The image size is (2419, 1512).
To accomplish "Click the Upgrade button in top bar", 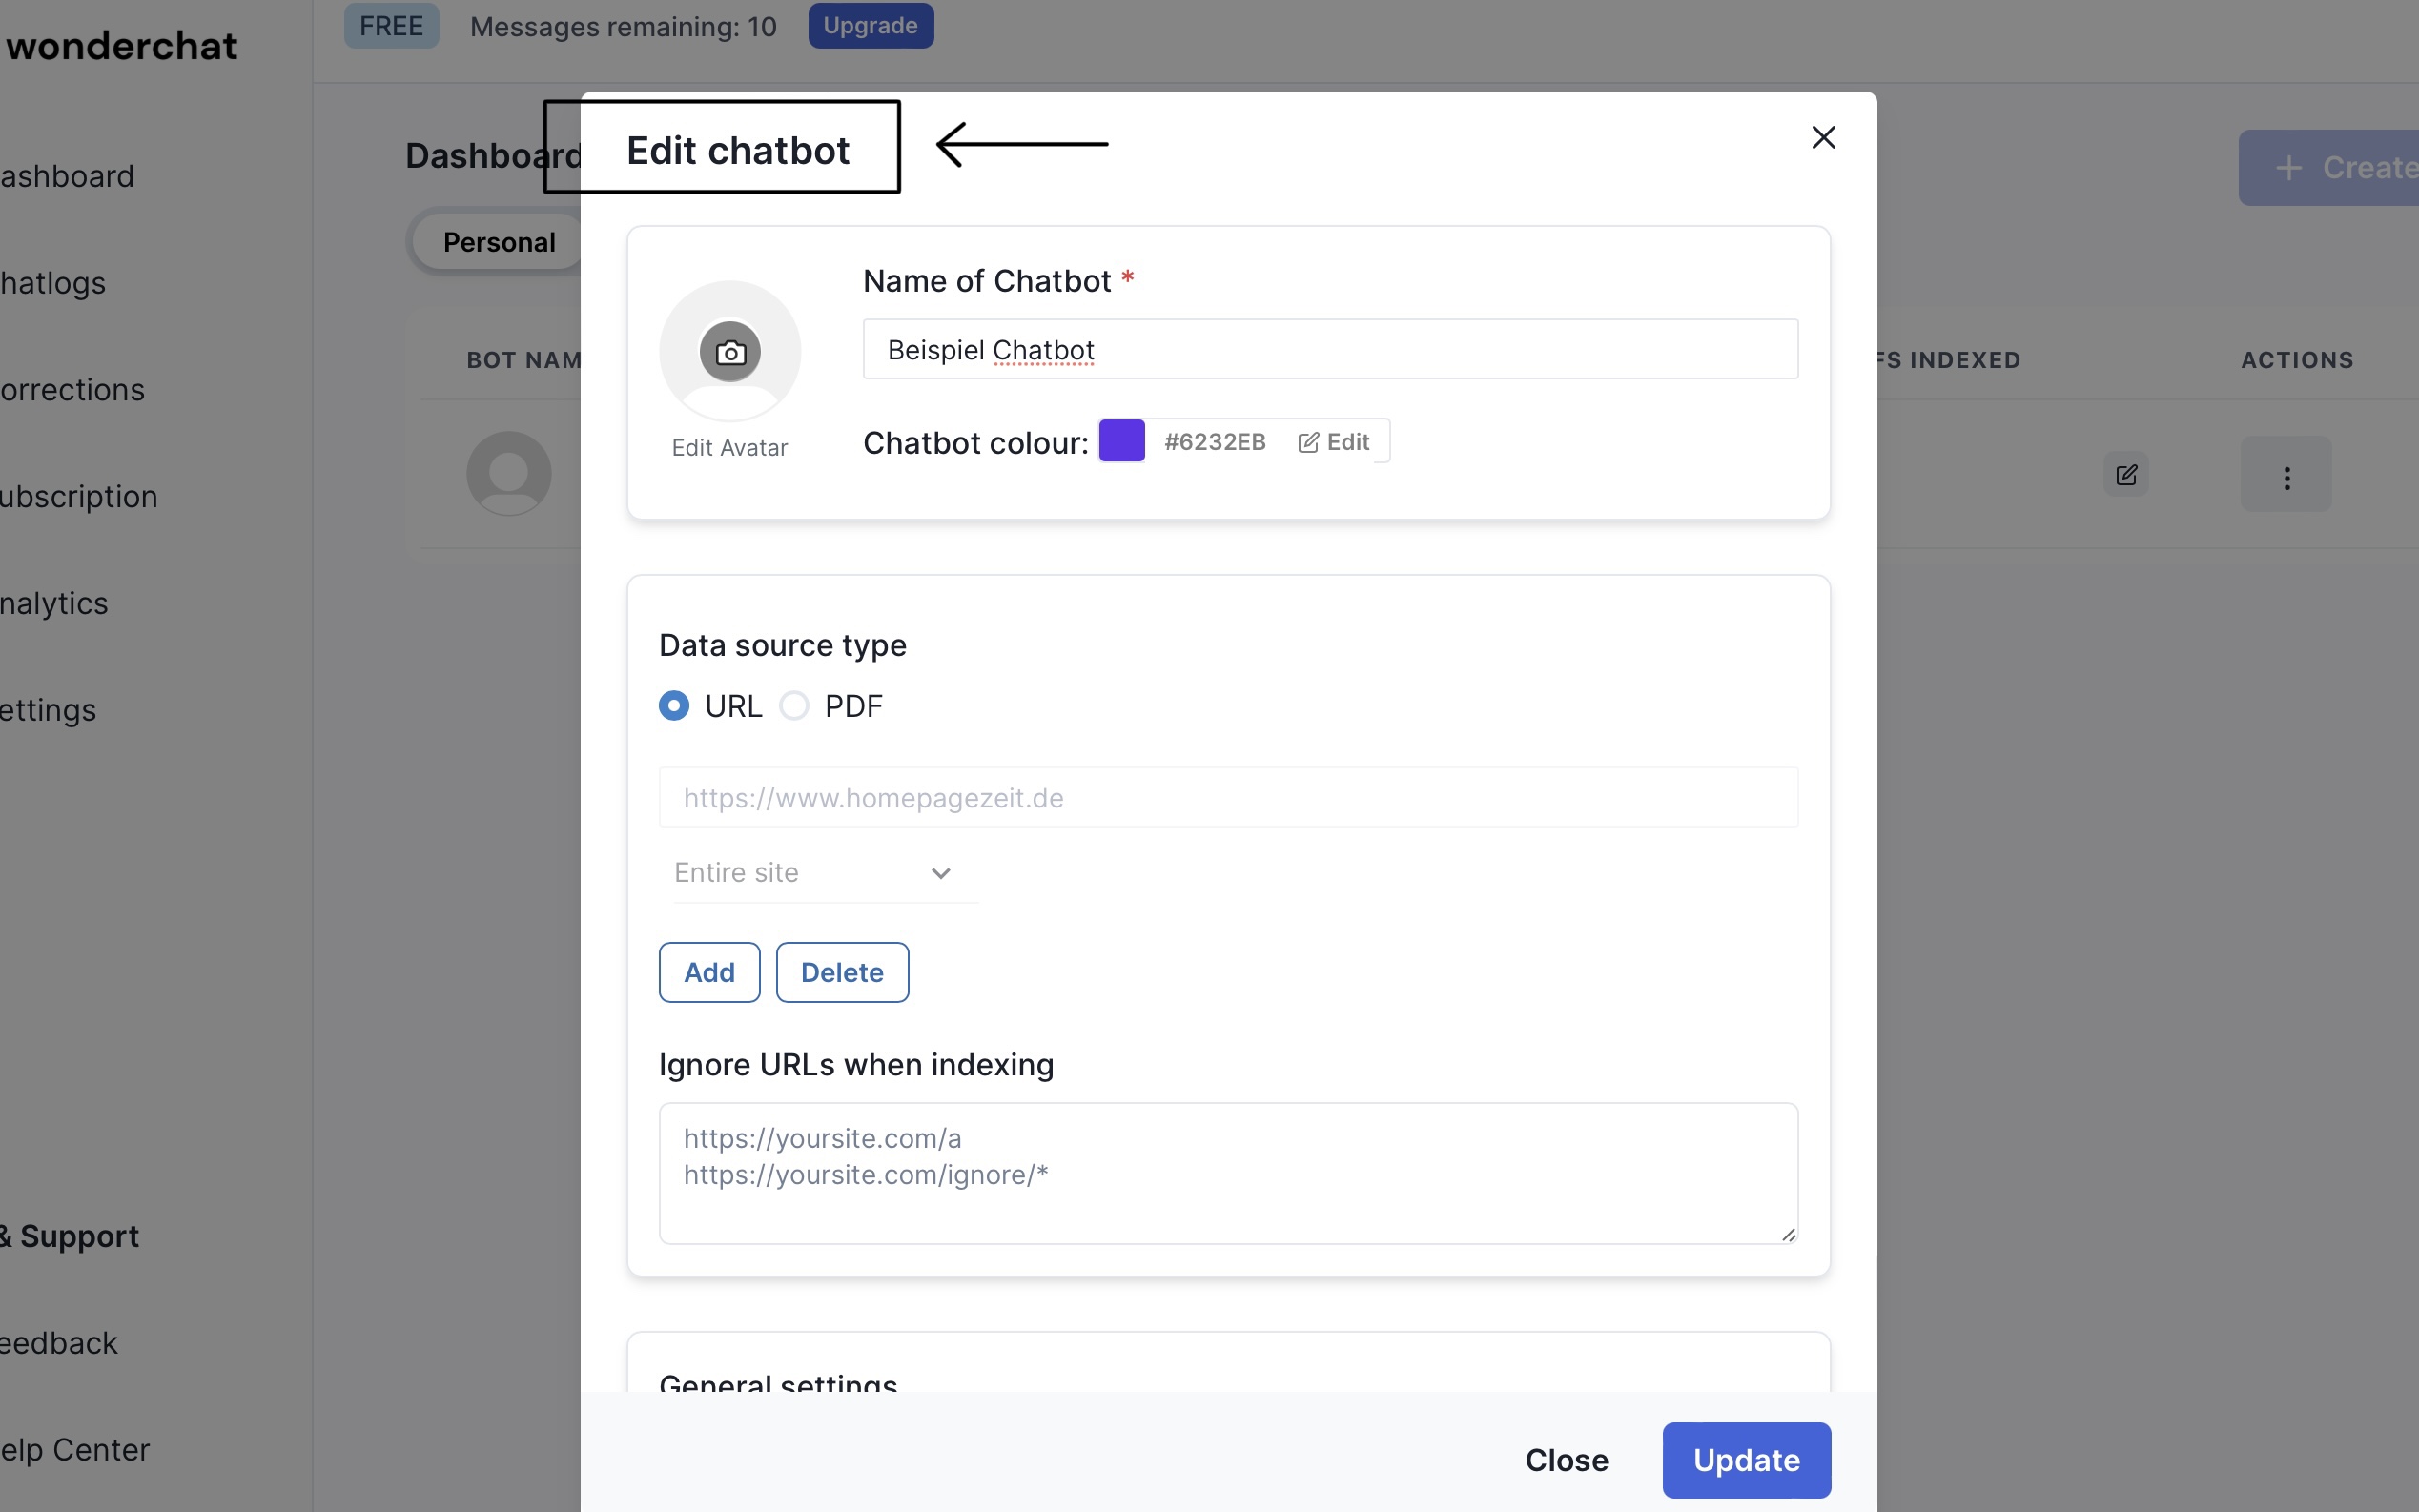I will (870, 26).
